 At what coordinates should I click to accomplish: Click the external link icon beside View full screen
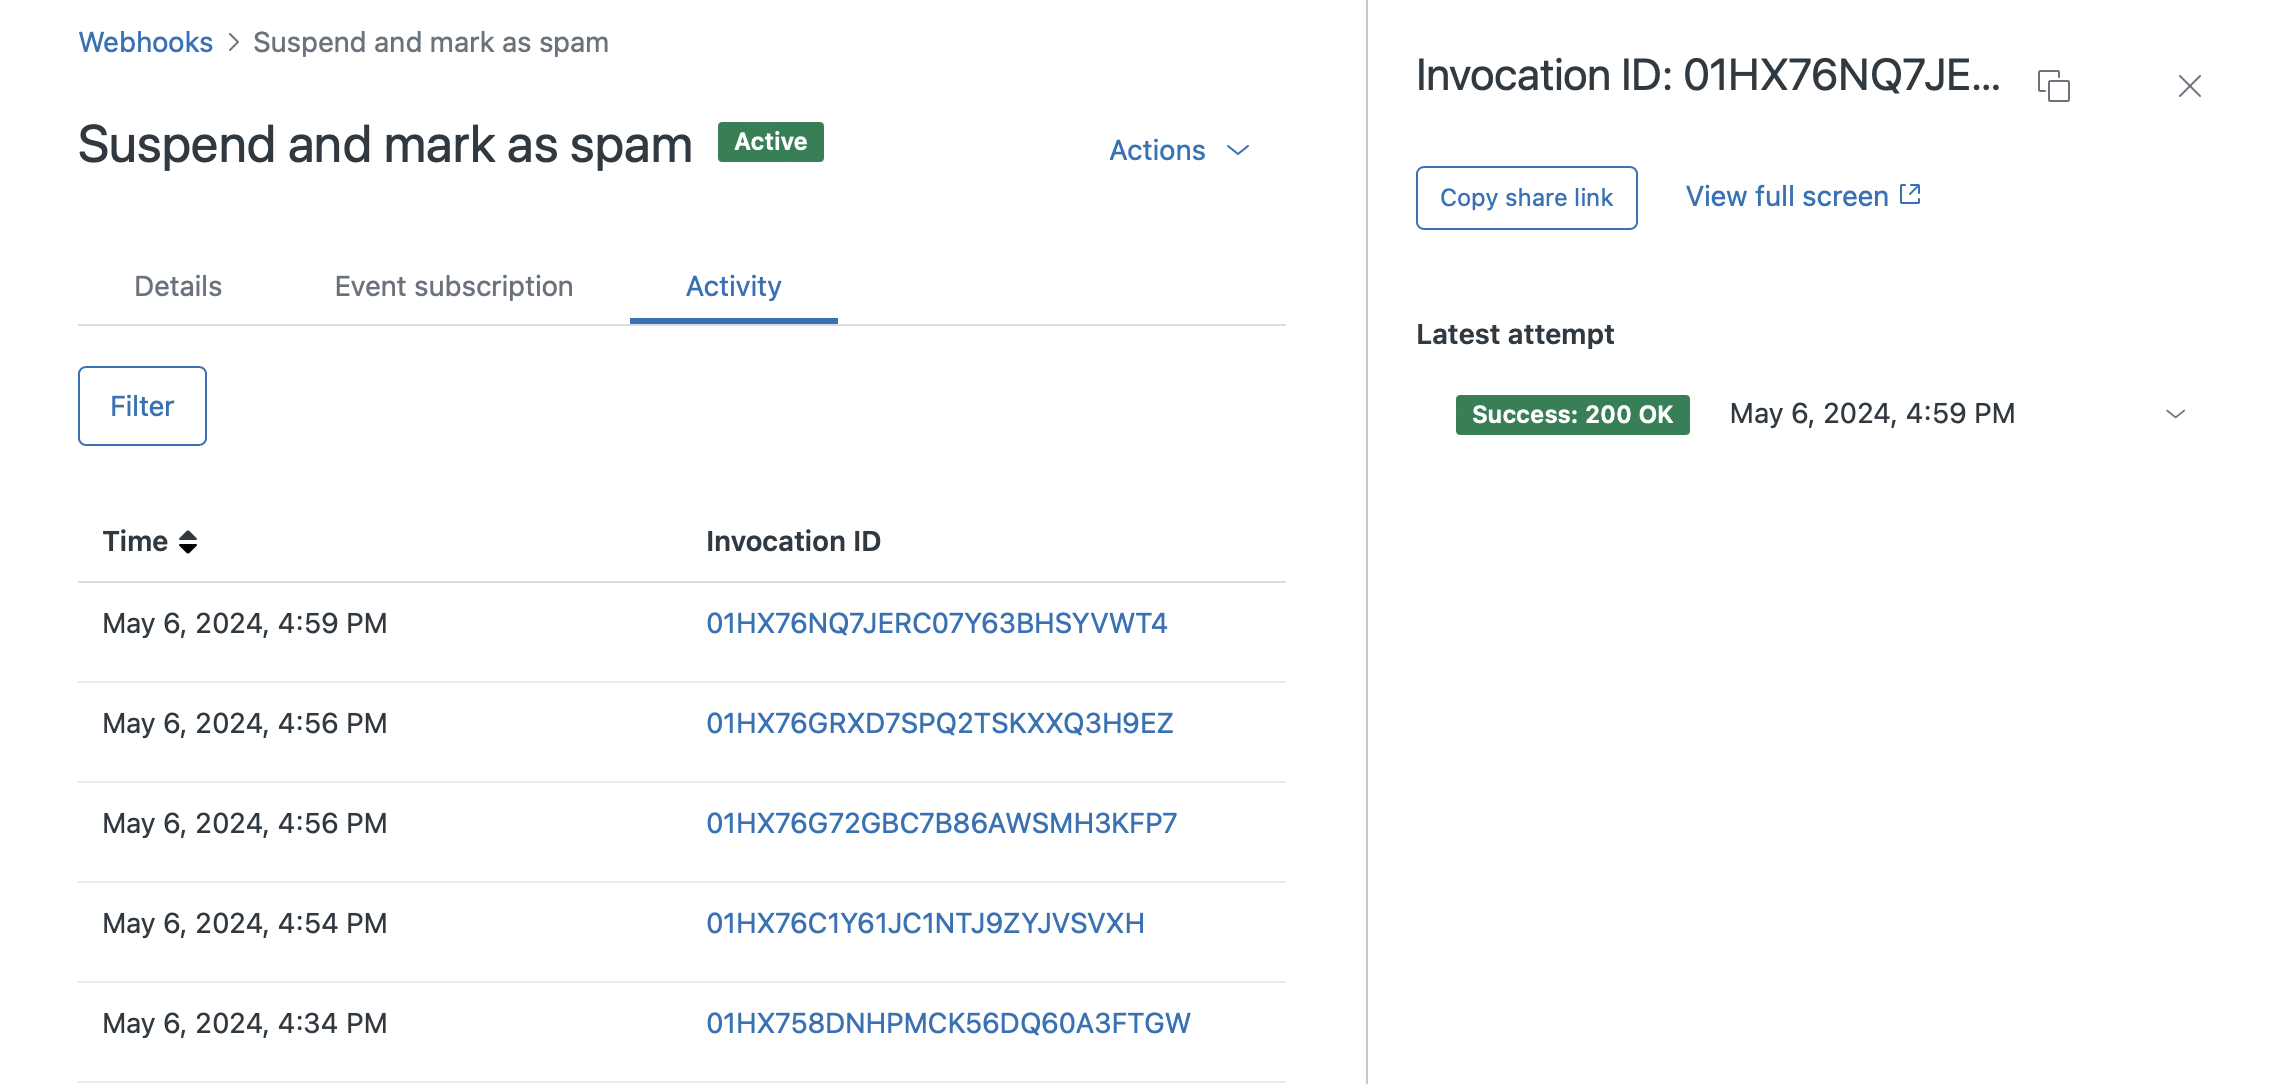(1910, 195)
